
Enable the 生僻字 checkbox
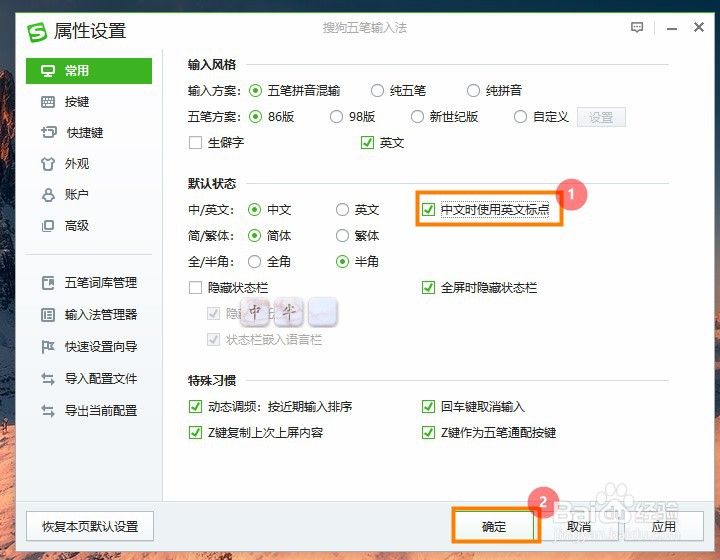[196, 143]
